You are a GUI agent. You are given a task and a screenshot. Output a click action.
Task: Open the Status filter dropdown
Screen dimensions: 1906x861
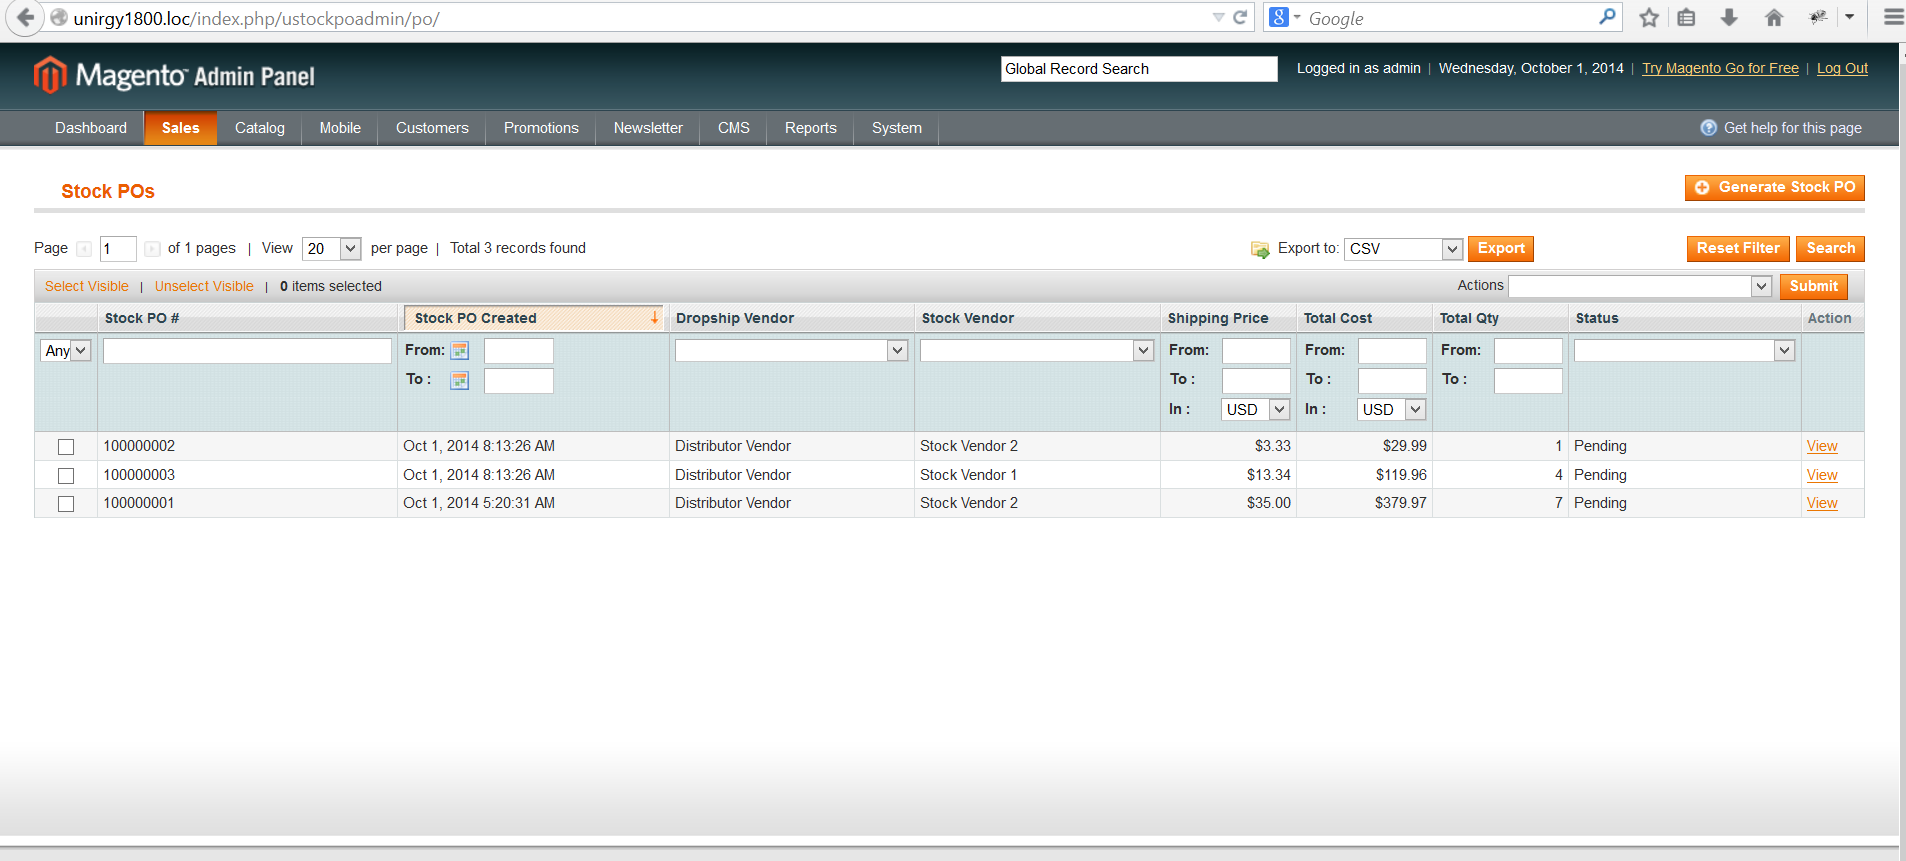1685,351
